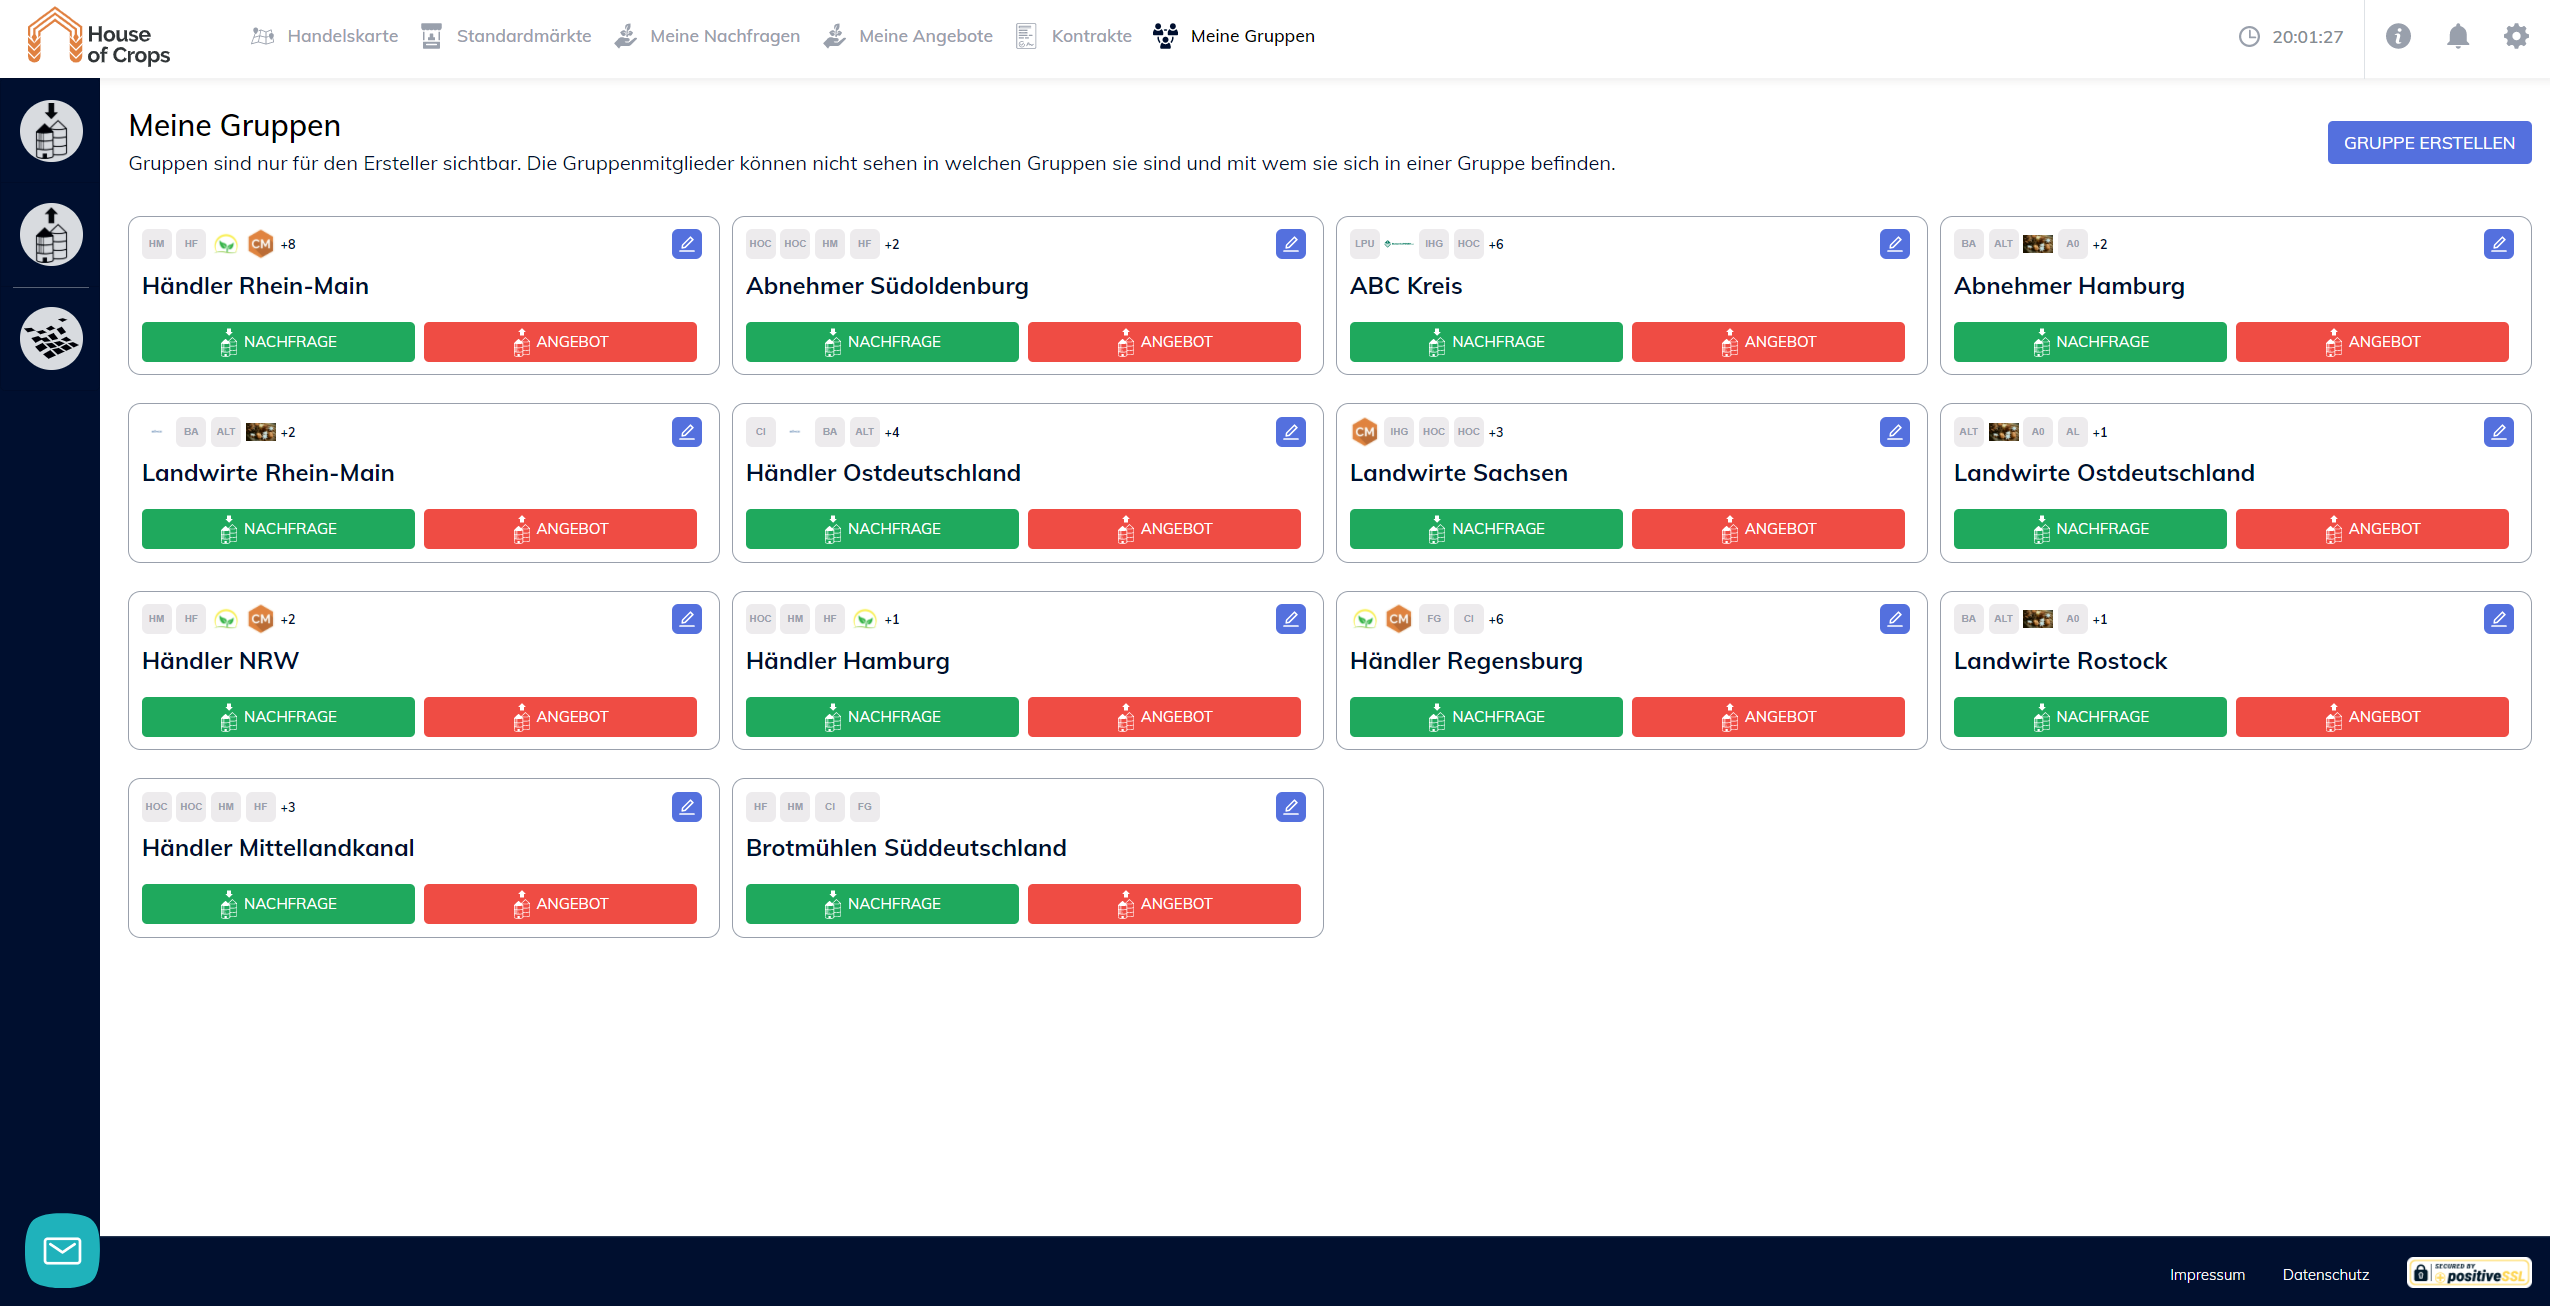The image size is (2550, 1306).
Task: Open the mail chat widget
Action: pos(62,1250)
